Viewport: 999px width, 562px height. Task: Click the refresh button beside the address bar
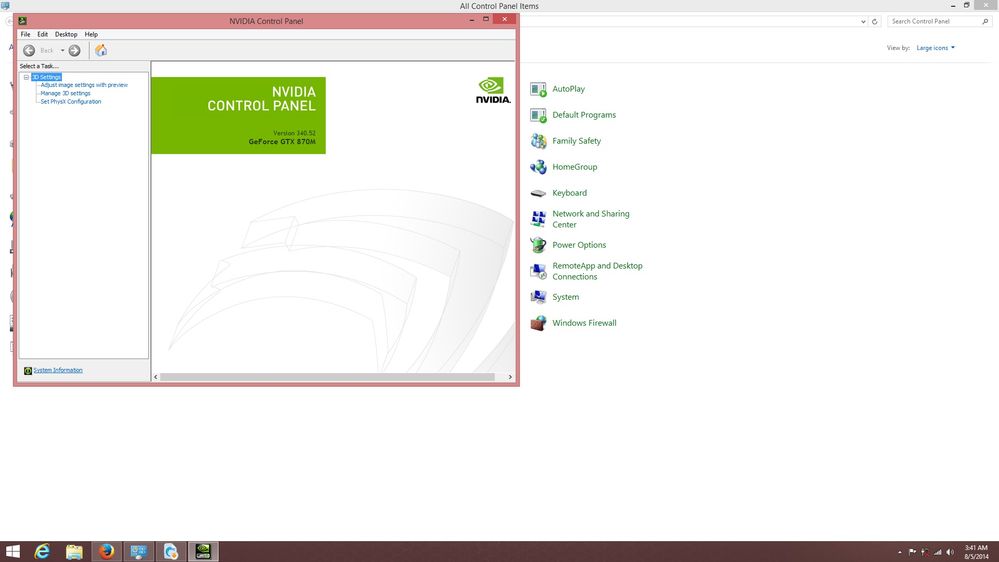[875, 22]
